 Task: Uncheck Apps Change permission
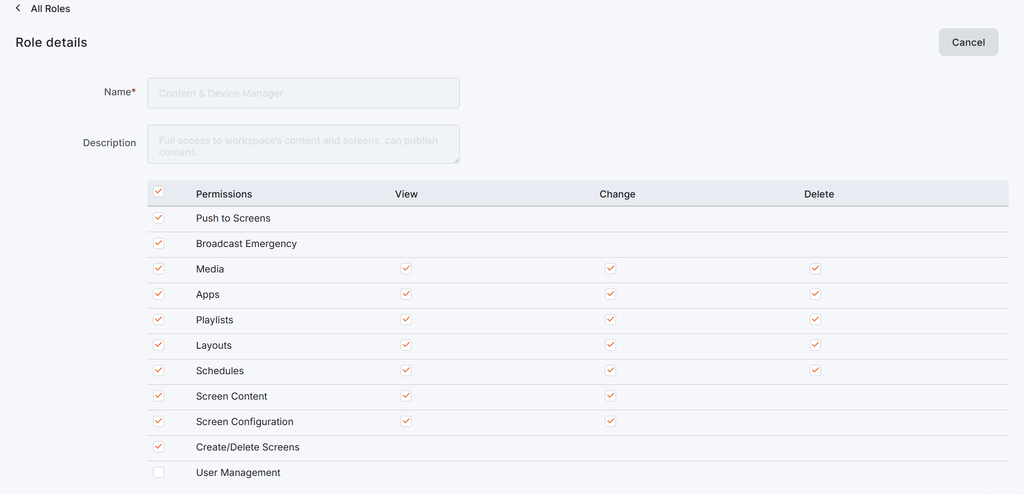[x=611, y=294]
